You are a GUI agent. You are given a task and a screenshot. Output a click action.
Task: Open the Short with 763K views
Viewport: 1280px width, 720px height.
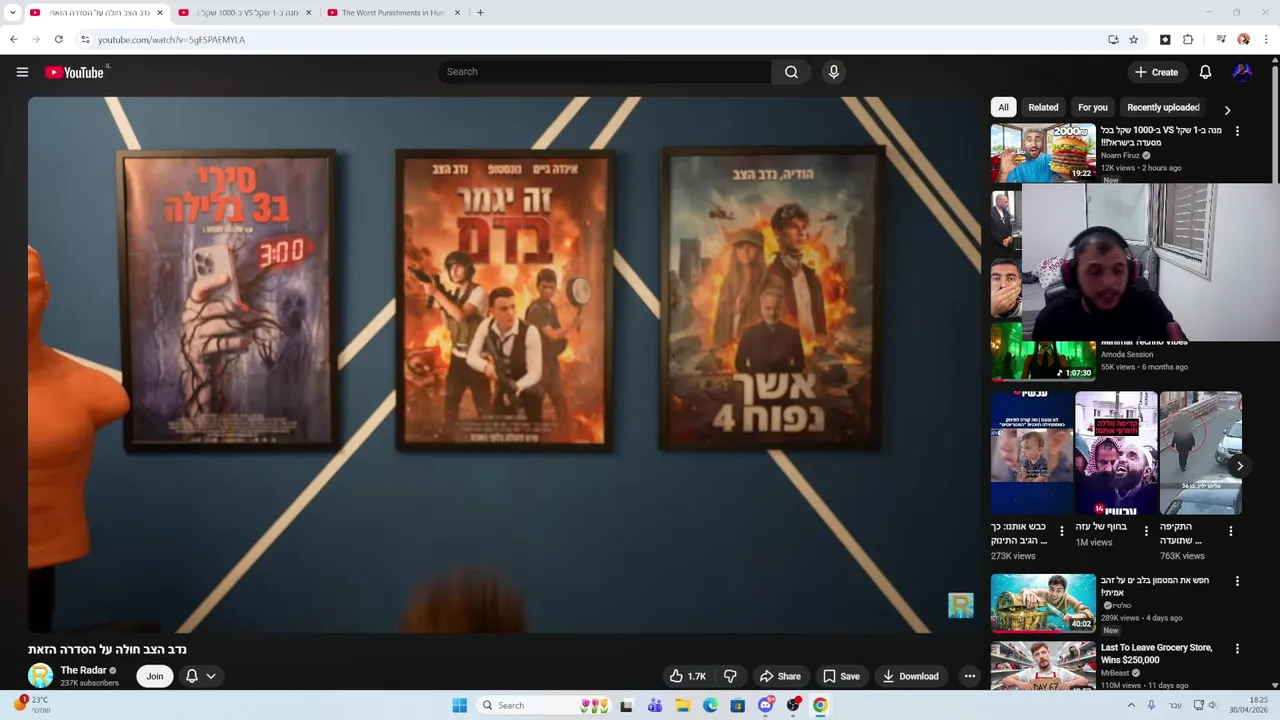(1201, 453)
